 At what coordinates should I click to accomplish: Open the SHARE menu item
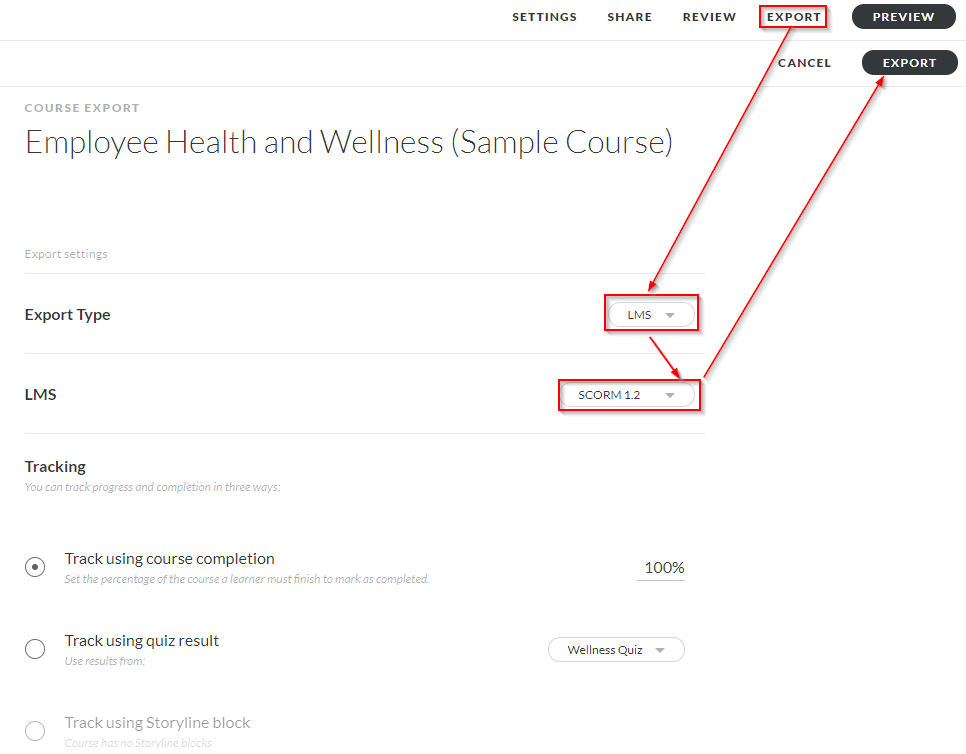click(x=629, y=16)
